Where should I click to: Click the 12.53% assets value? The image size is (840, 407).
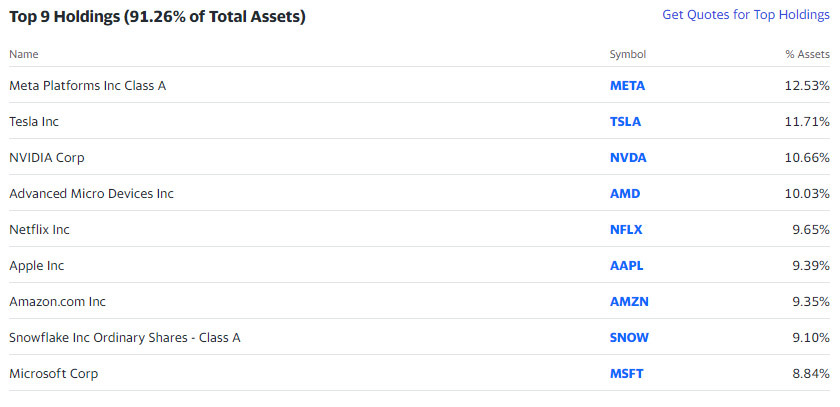coord(807,86)
